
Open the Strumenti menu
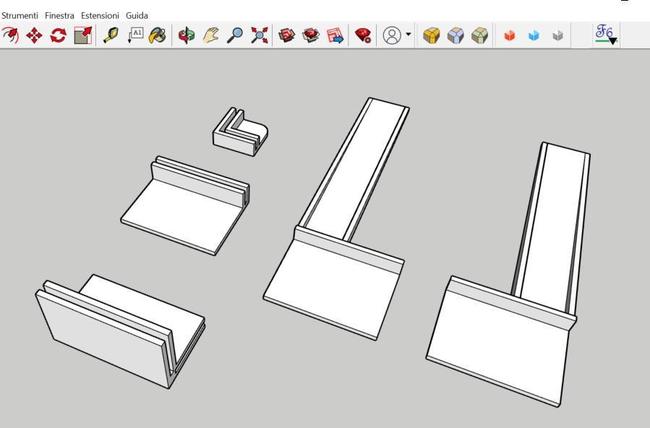click(x=20, y=16)
